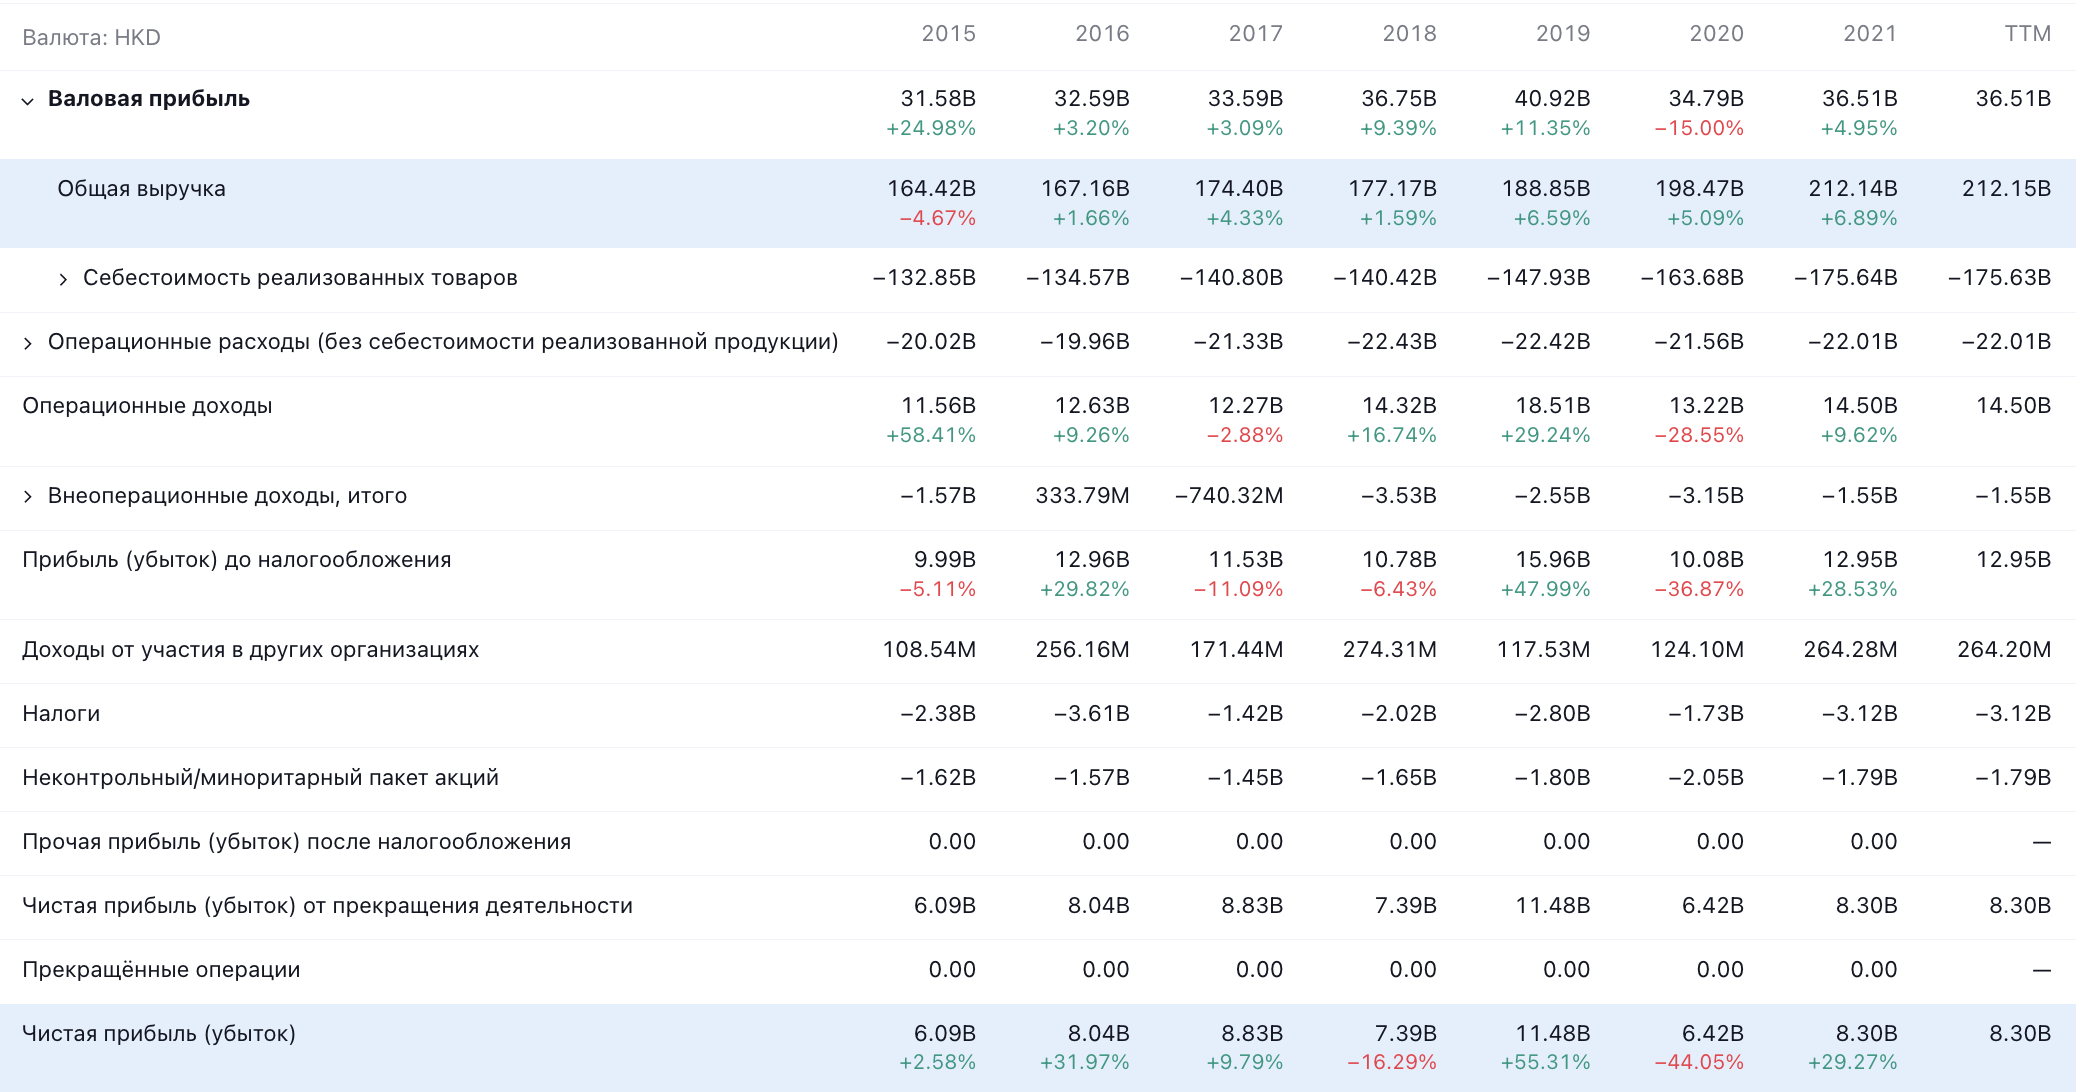Click operating expenses value −22.43B
Viewport: 2076px width, 1092px height.
(1392, 342)
